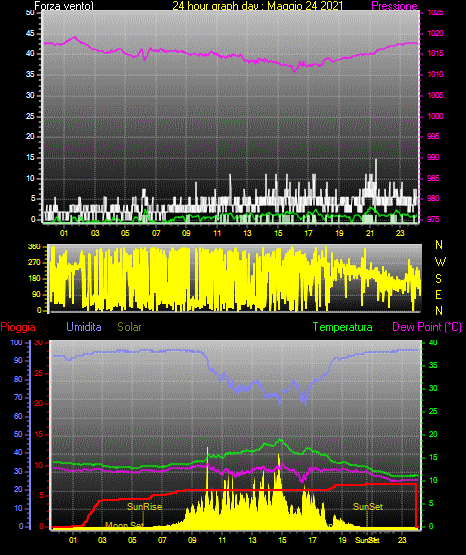Image resolution: width=466 pixels, height=555 pixels.
Task: Click the green '35' temperature axis value
Action: 433,365
